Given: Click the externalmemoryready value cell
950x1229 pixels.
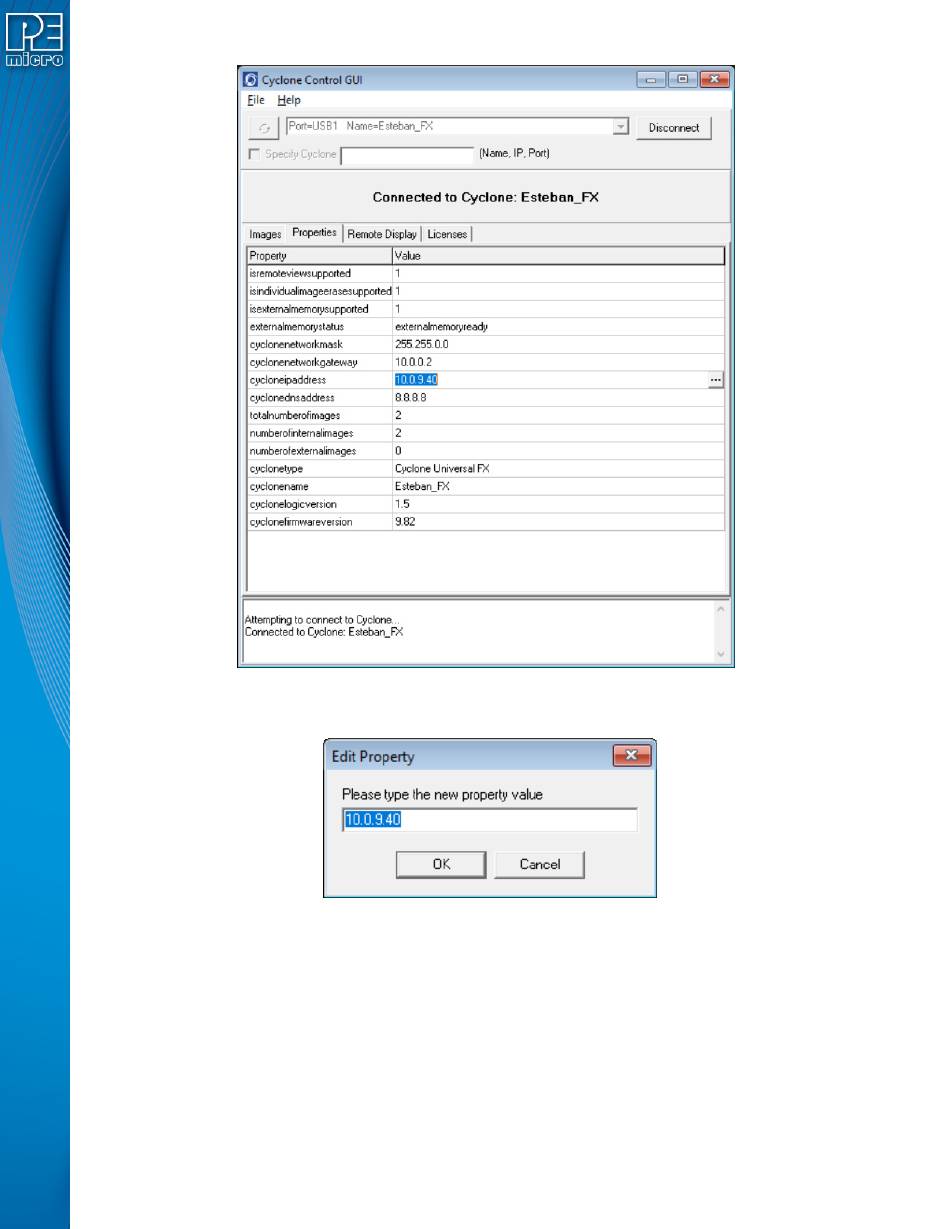Looking at the screenshot, I should pos(558,326).
